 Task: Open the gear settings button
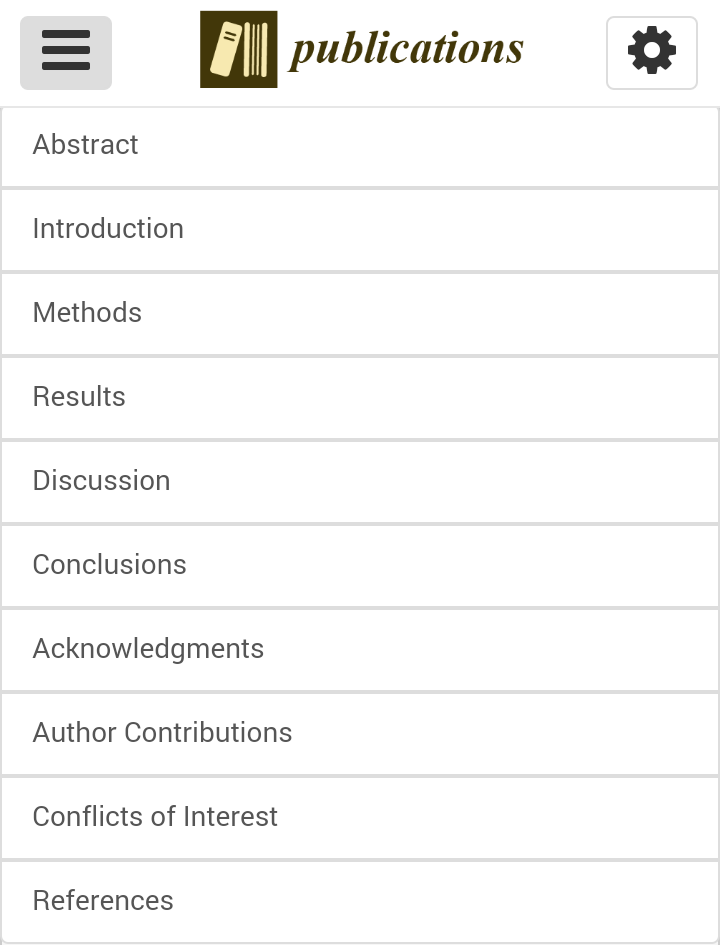(x=651, y=53)
